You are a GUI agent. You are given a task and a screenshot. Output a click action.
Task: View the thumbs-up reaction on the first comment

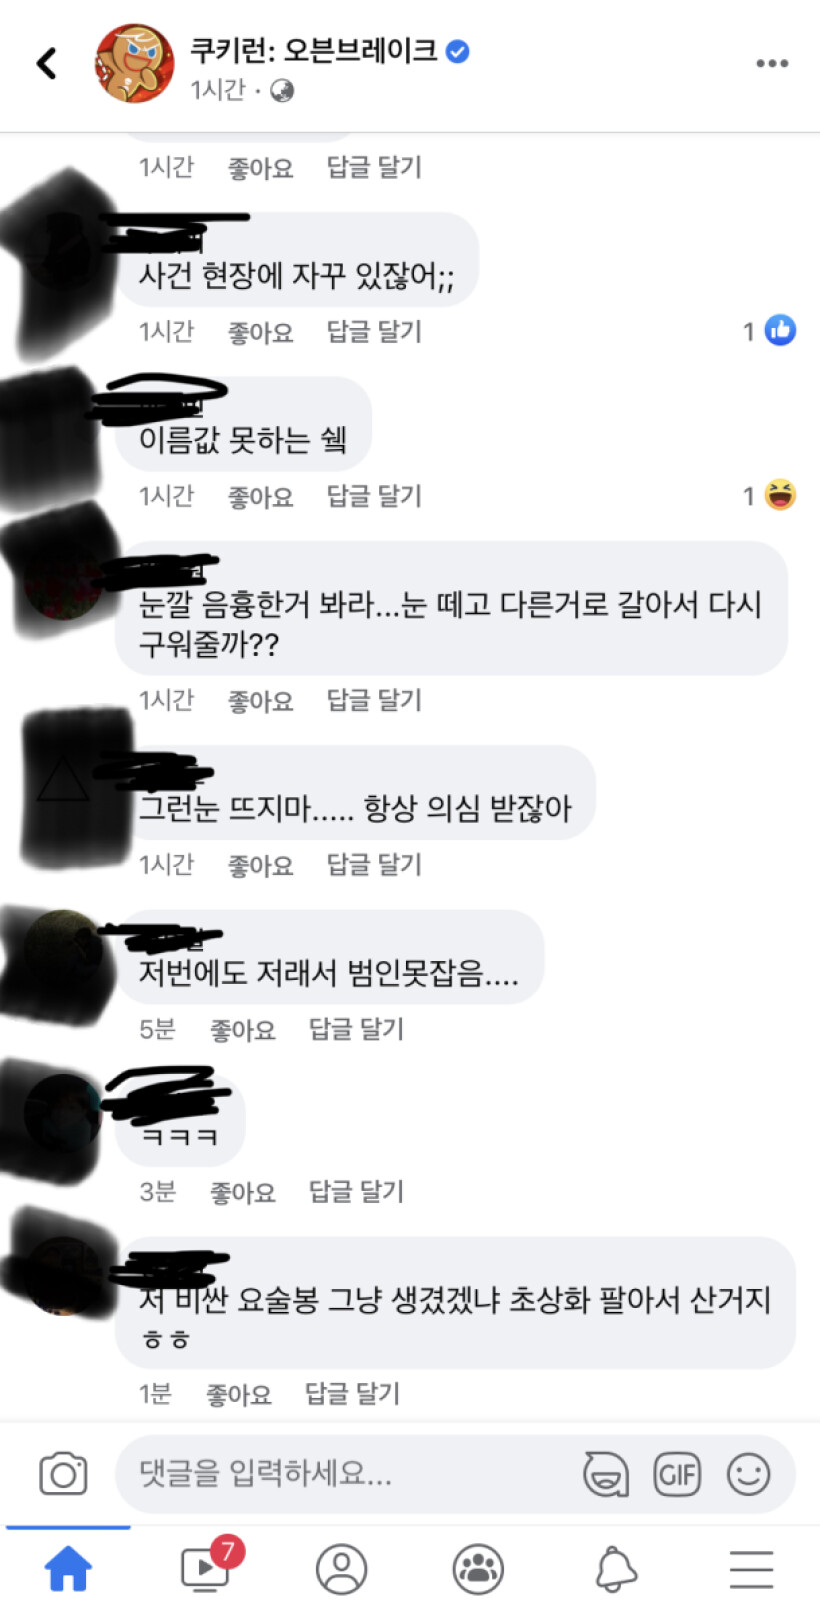pyautogui.click(x=770, y=331)
